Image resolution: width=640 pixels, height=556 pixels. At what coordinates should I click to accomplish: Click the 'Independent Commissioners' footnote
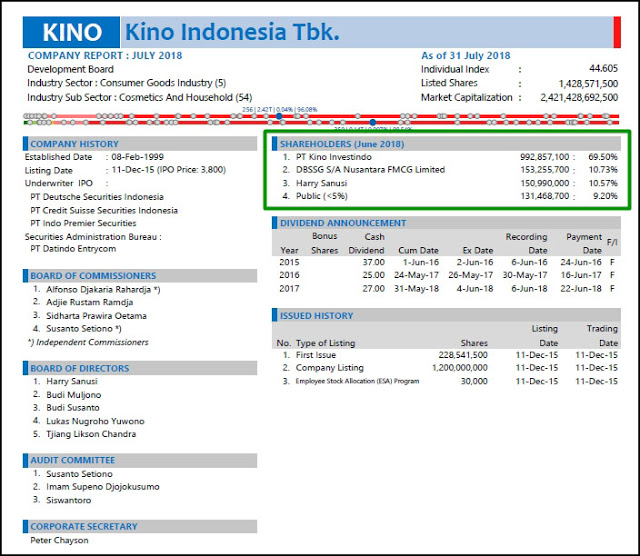pyautogui.click(x=88, y=342)
